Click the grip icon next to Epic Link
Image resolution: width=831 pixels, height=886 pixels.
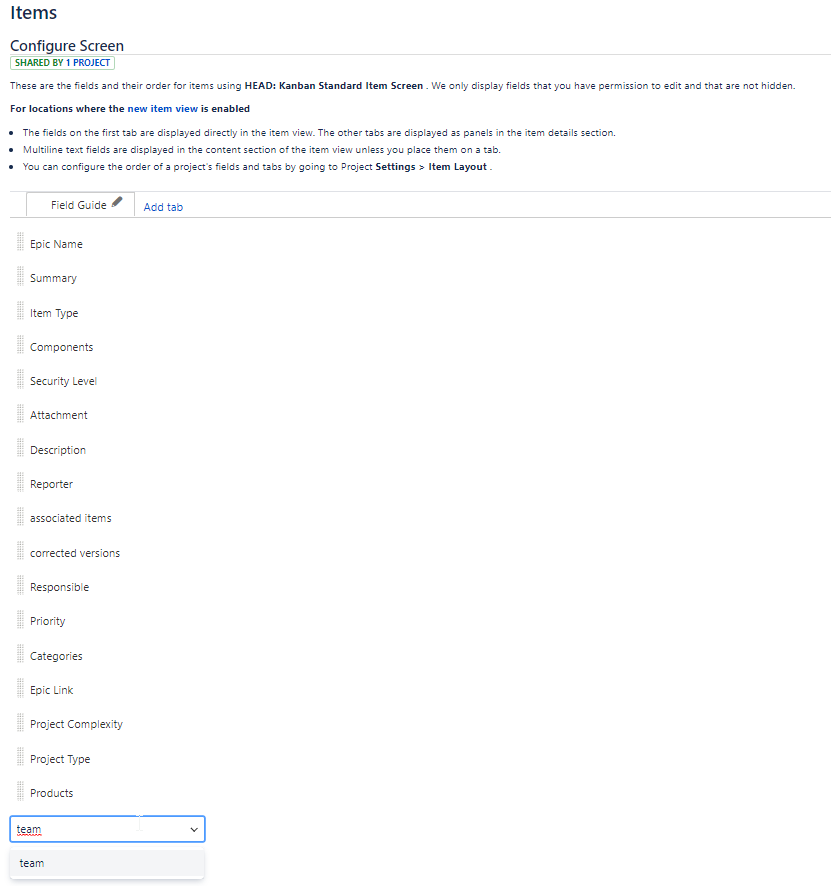[19, 689]
